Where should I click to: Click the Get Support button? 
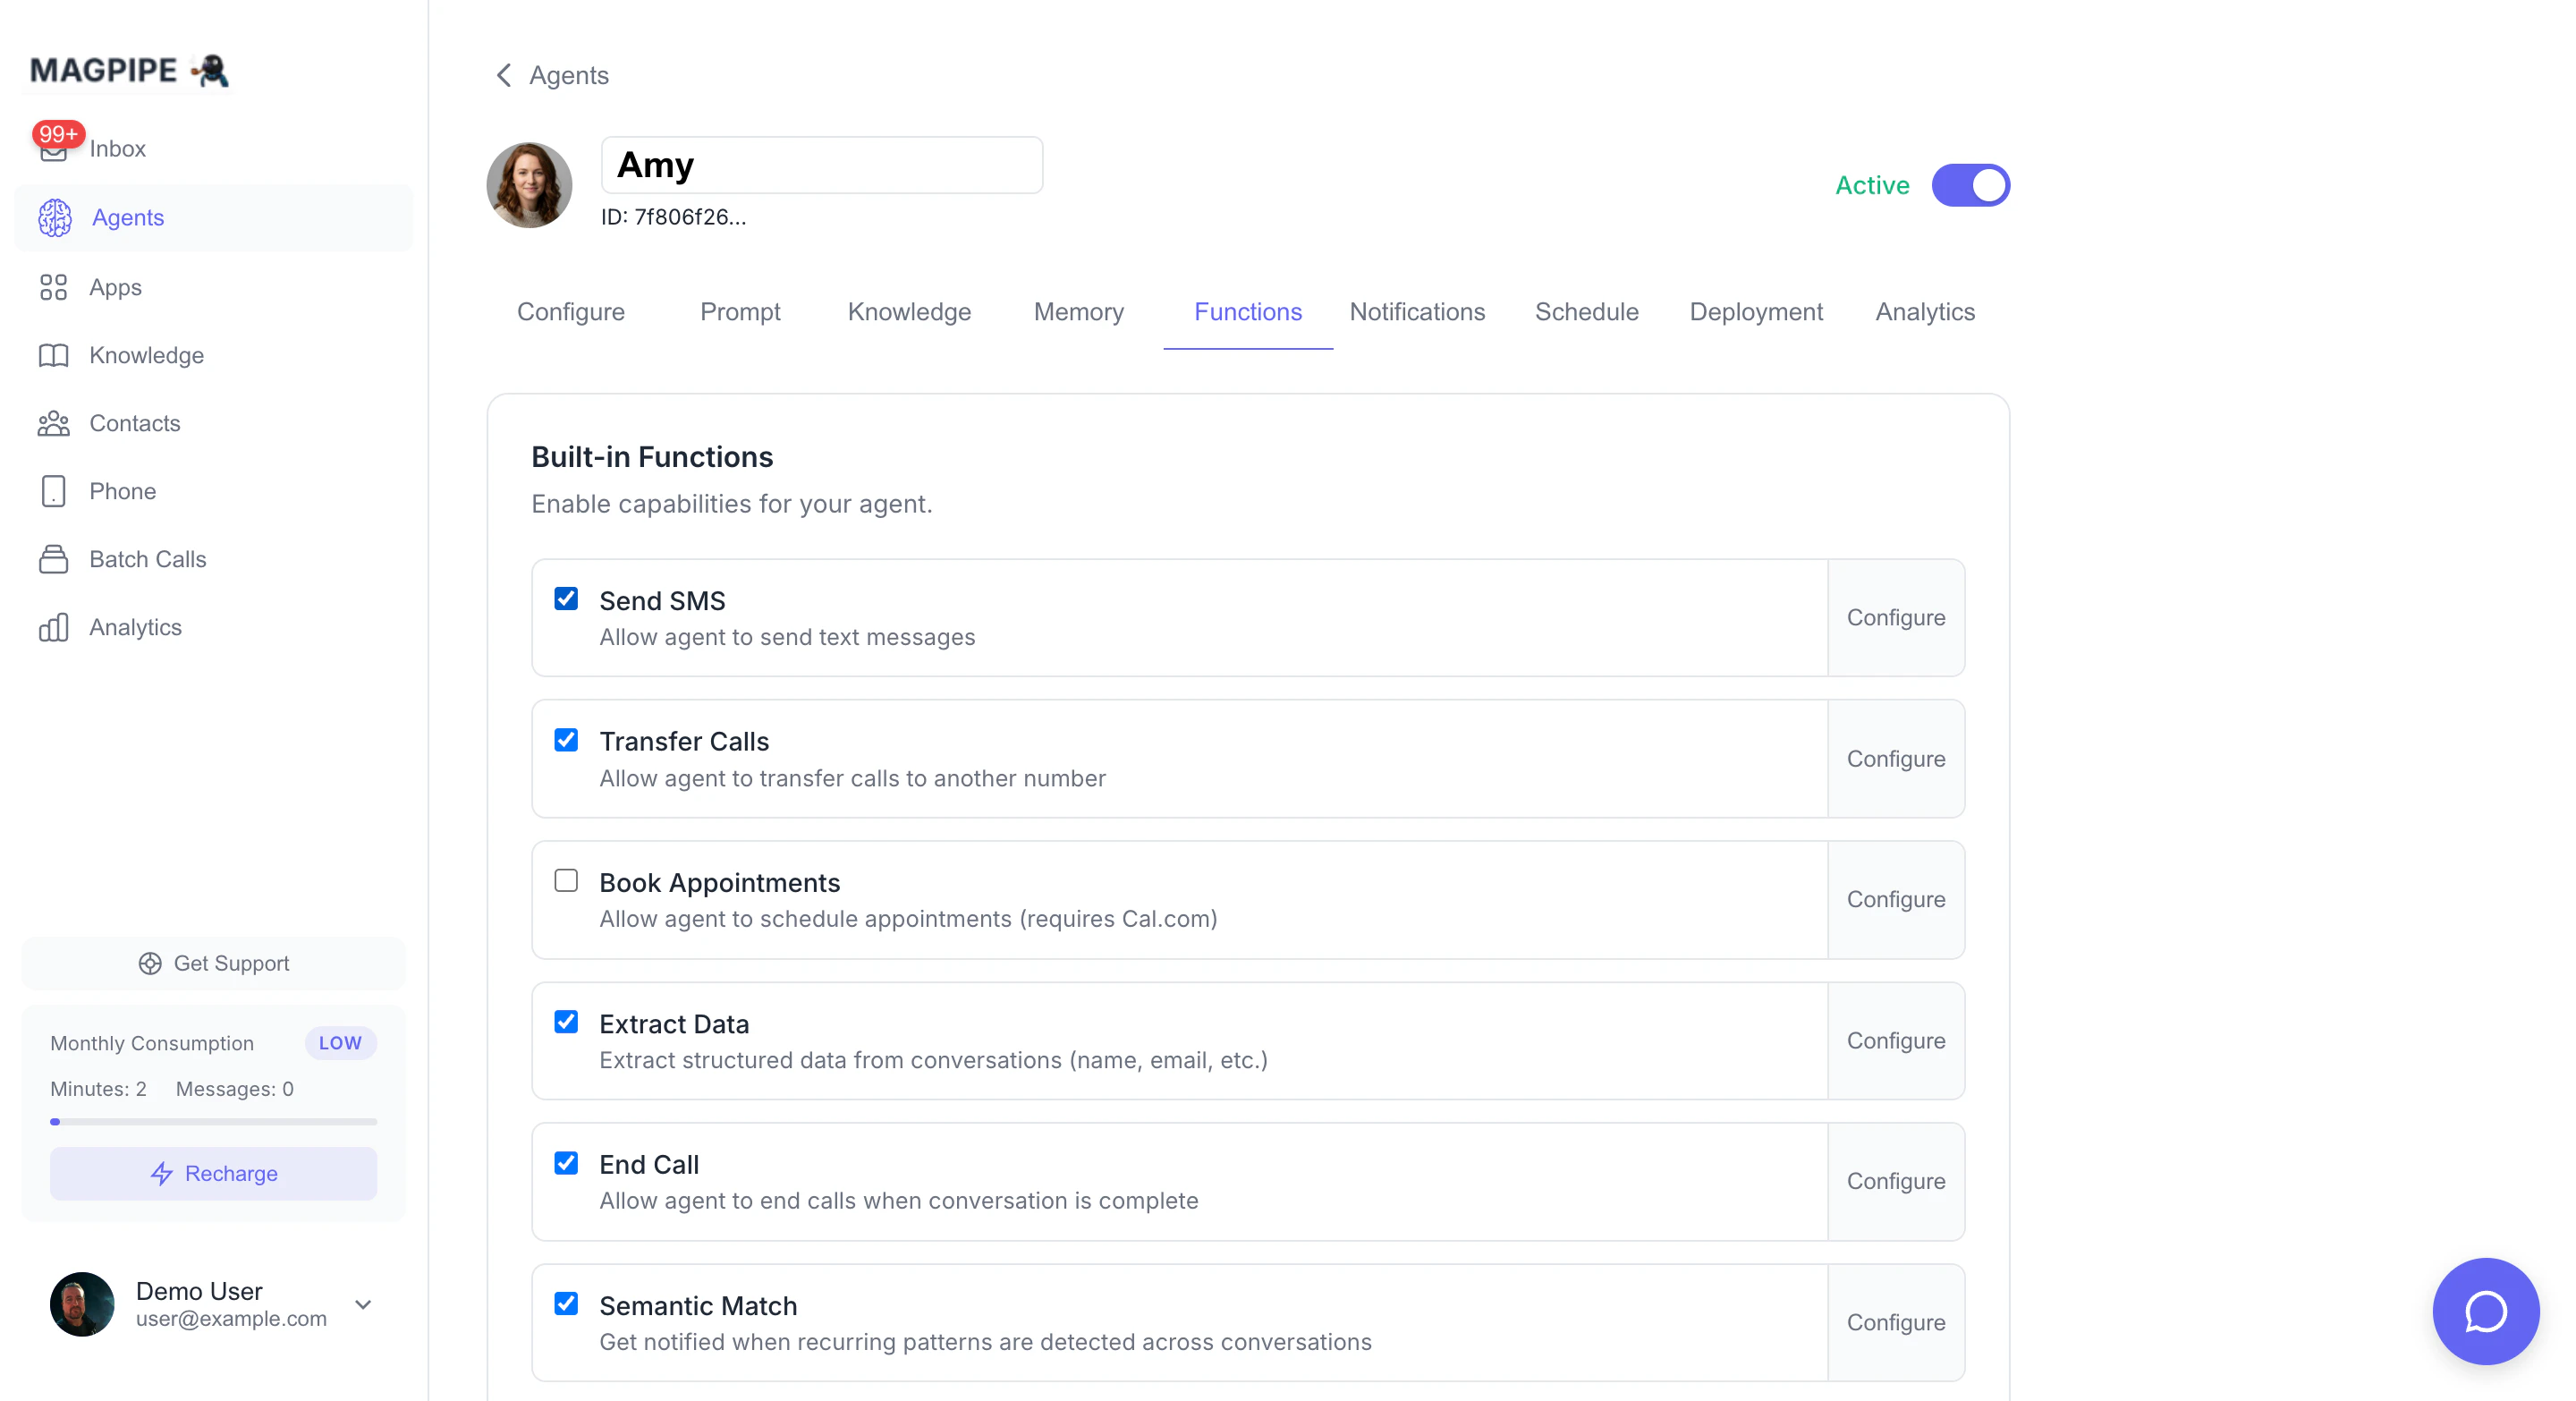(x=213, y=964)
